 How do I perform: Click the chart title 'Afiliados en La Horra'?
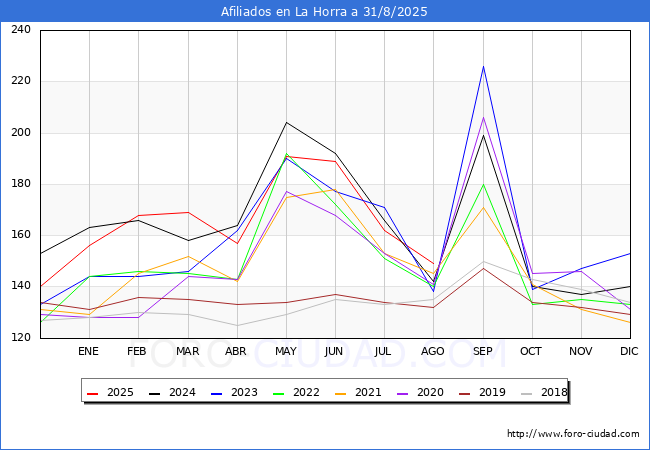[325, 12]
